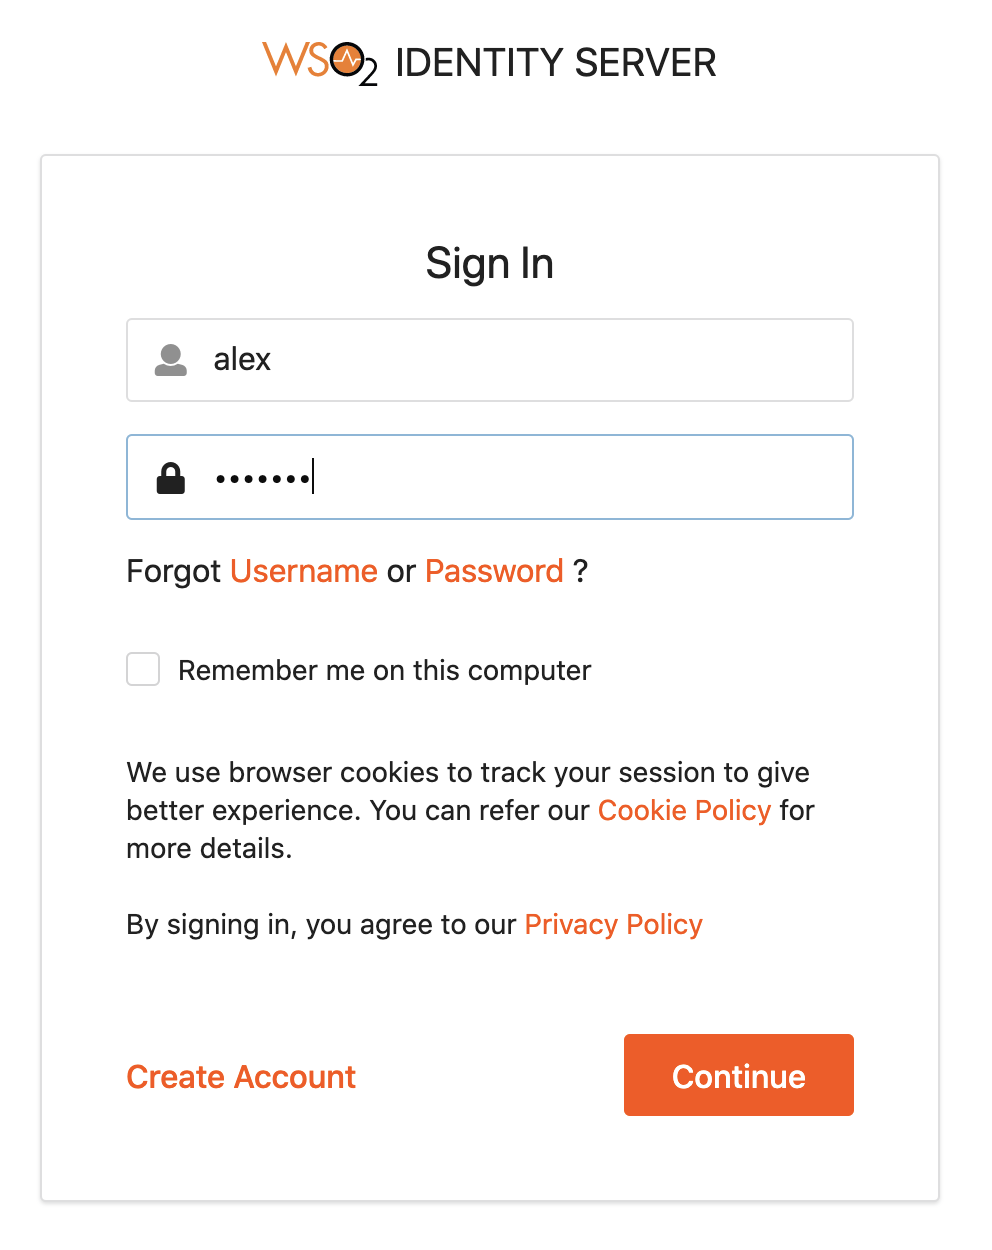Click the question mark after Password link

point(580,571)
